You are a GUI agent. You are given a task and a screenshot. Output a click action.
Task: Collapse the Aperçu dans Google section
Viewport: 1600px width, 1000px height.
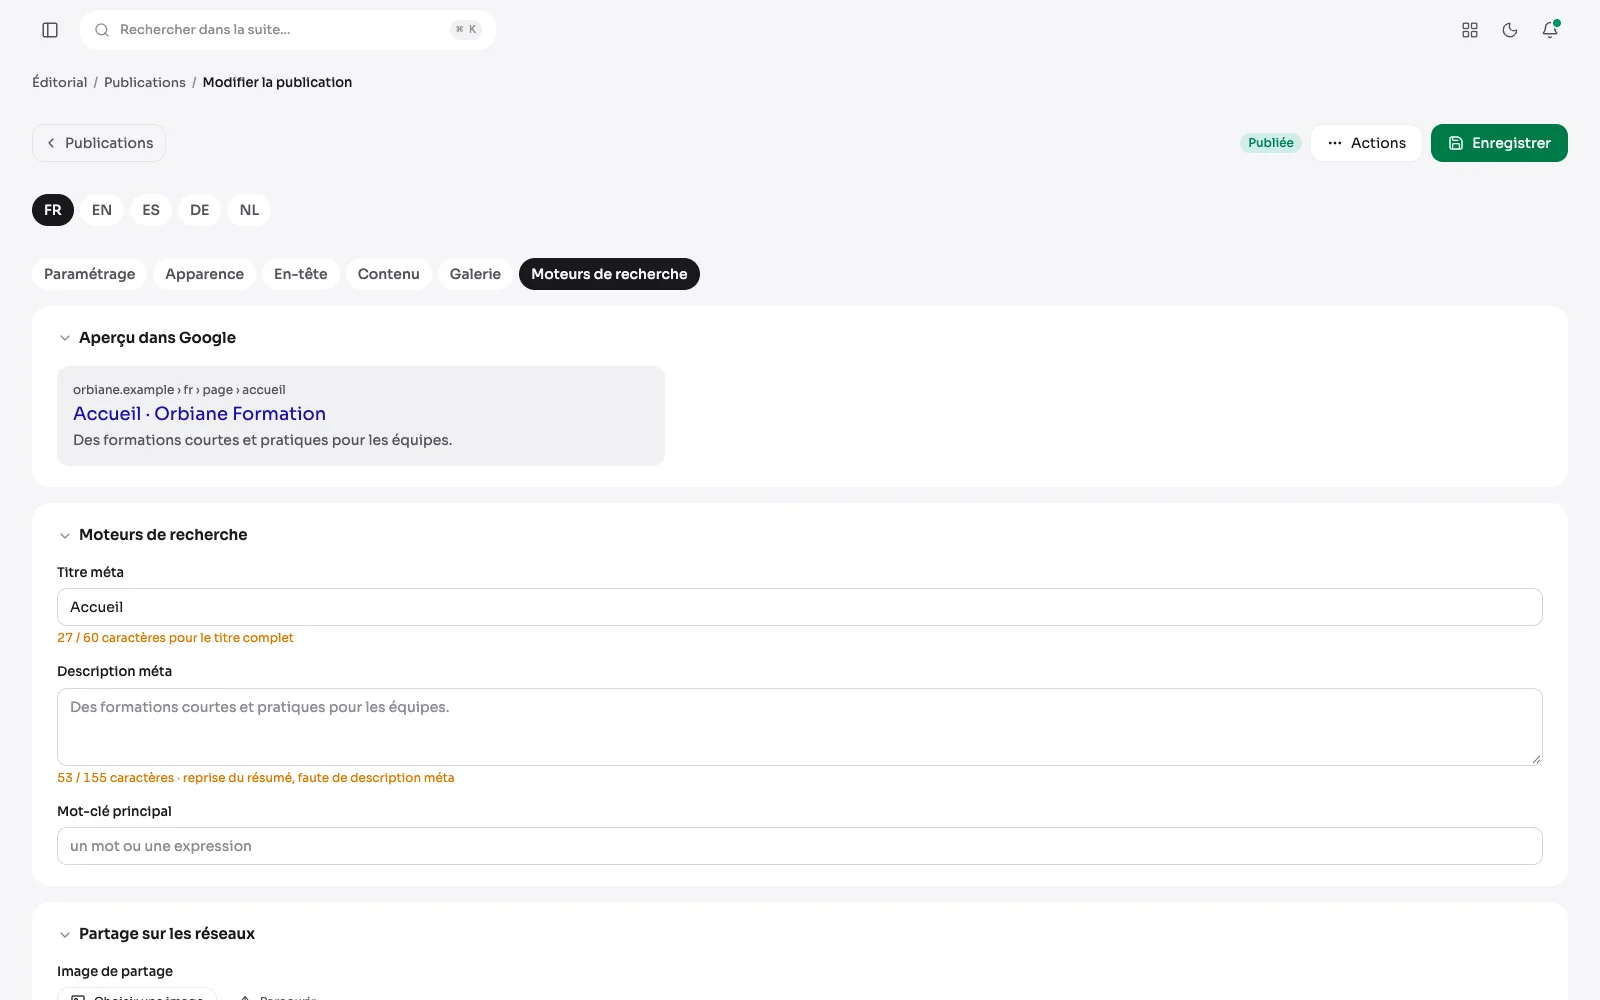click(65, 338)
